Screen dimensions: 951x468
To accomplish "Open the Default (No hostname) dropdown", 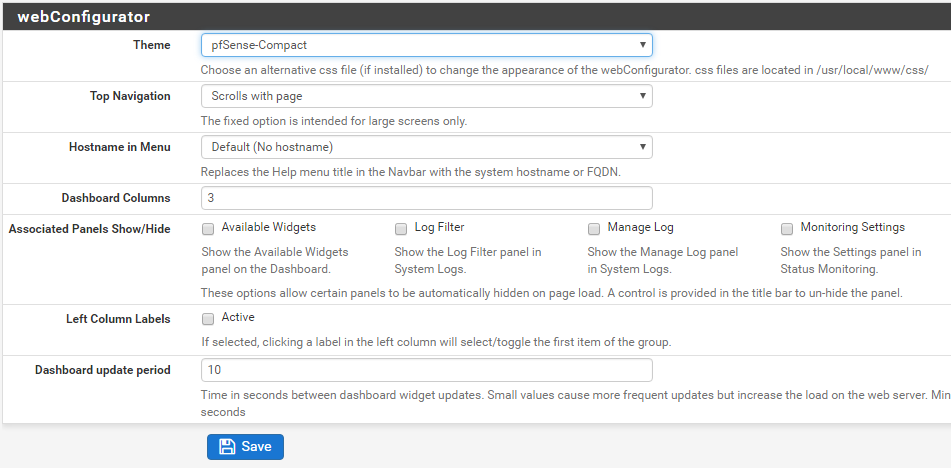I will 426,147.
